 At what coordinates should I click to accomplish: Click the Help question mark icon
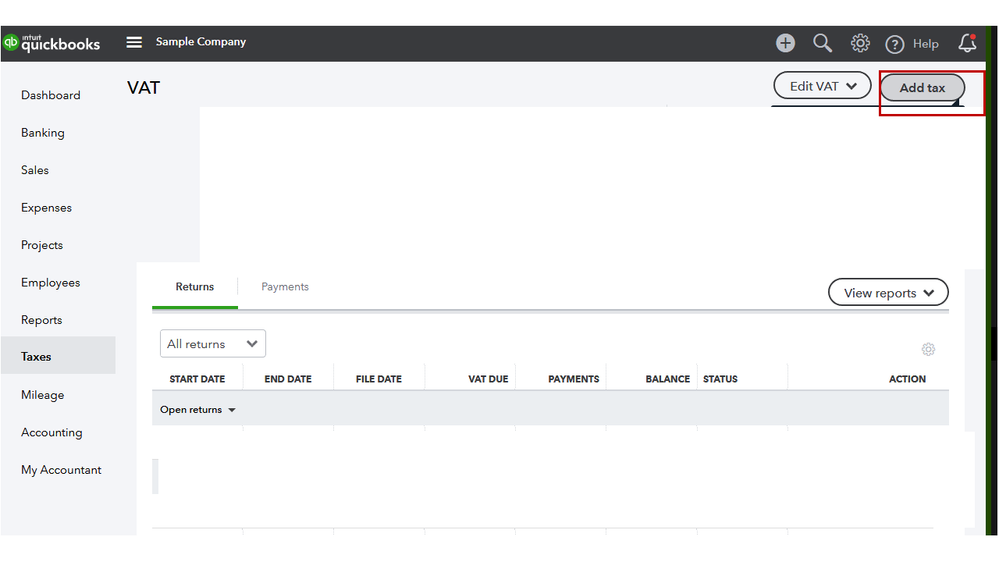(895, 44)
